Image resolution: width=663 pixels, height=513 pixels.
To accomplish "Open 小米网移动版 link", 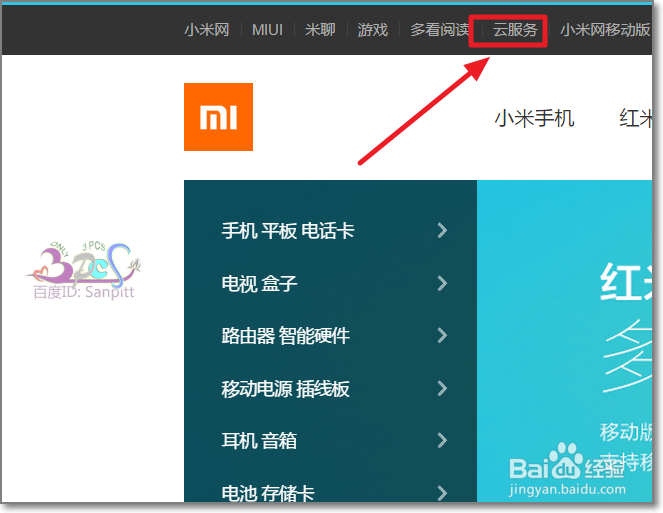I will point(605,30).
